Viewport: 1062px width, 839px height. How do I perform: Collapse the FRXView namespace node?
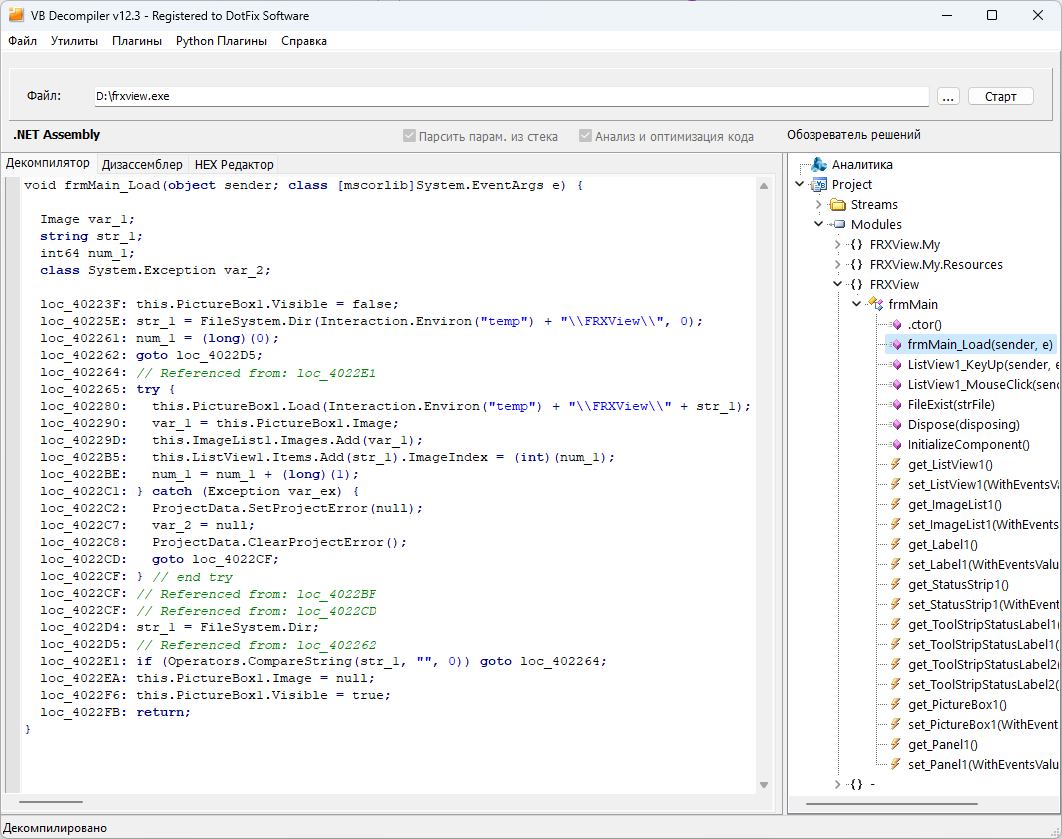(838, 284)
